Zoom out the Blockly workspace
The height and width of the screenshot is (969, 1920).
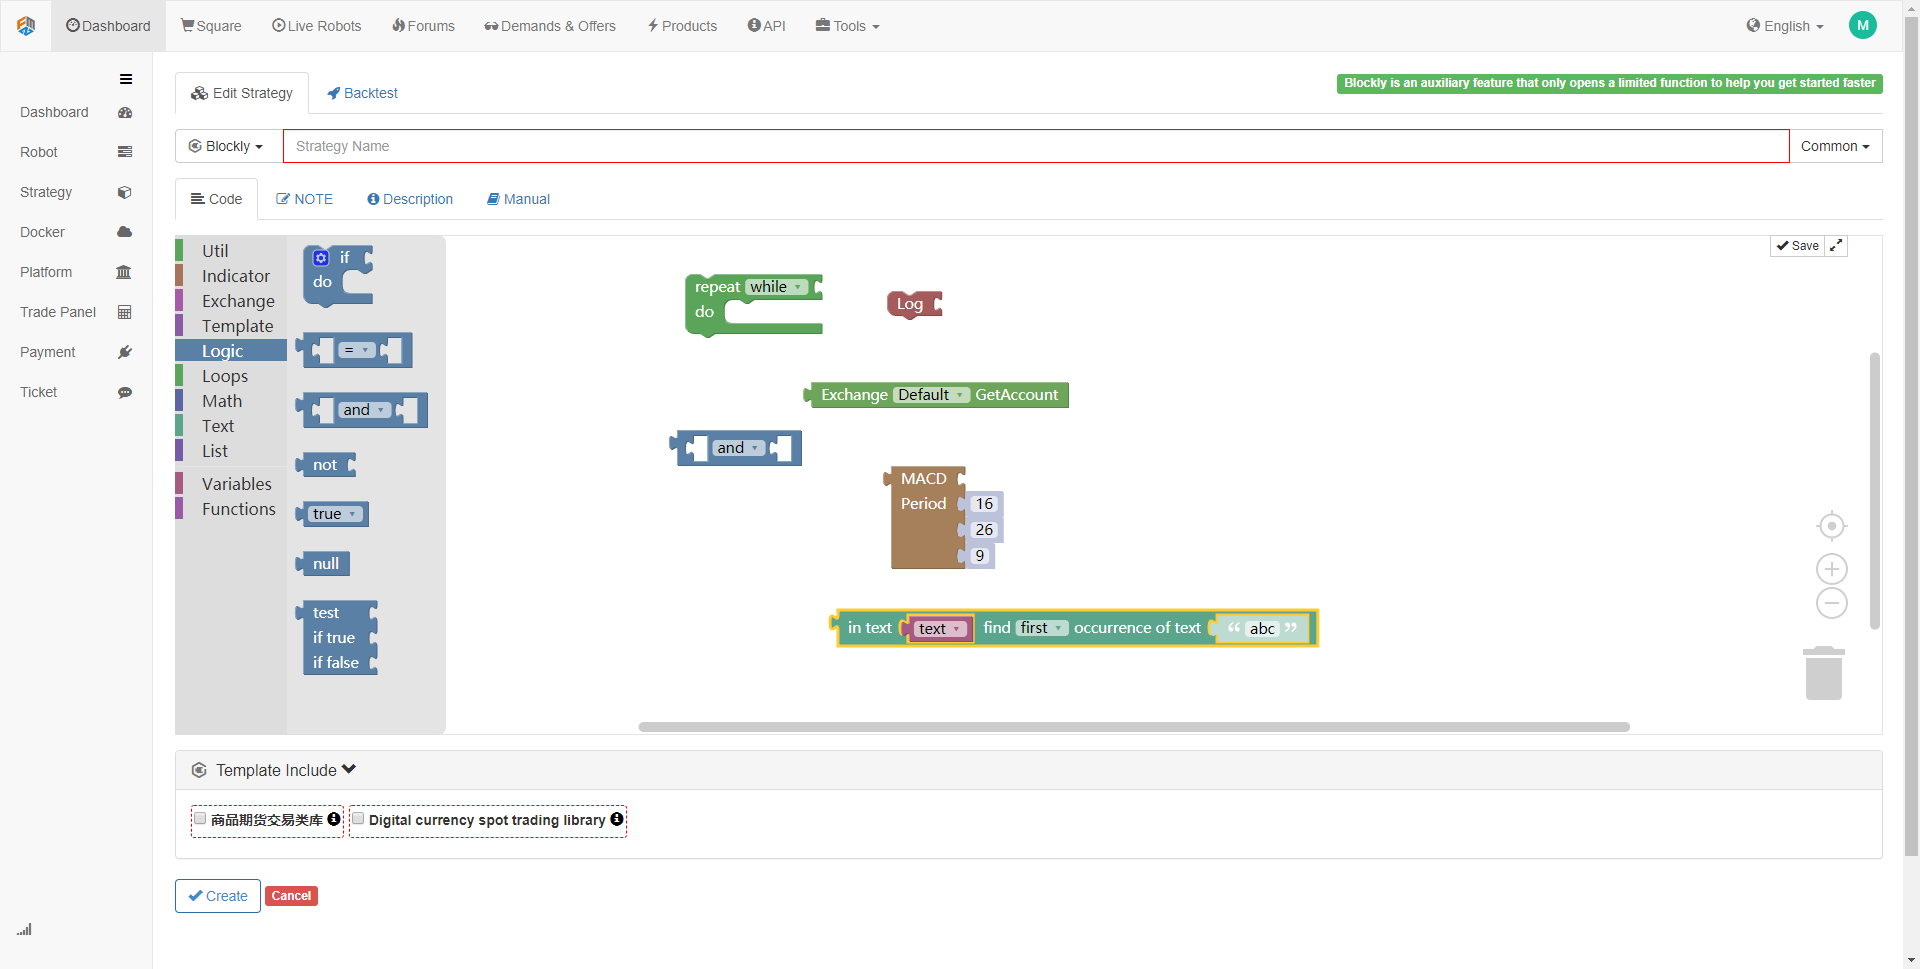pyautogui.click(x=1832, y=603)
